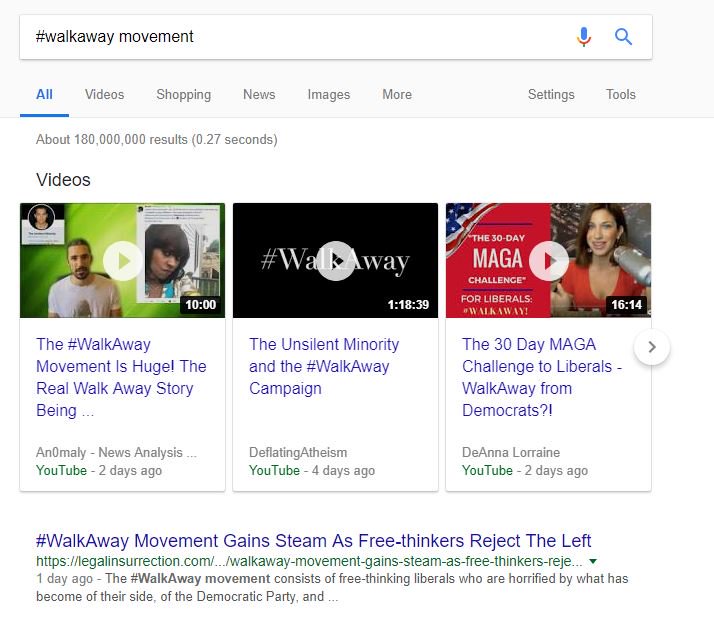Switch to the Images tab

329,94
